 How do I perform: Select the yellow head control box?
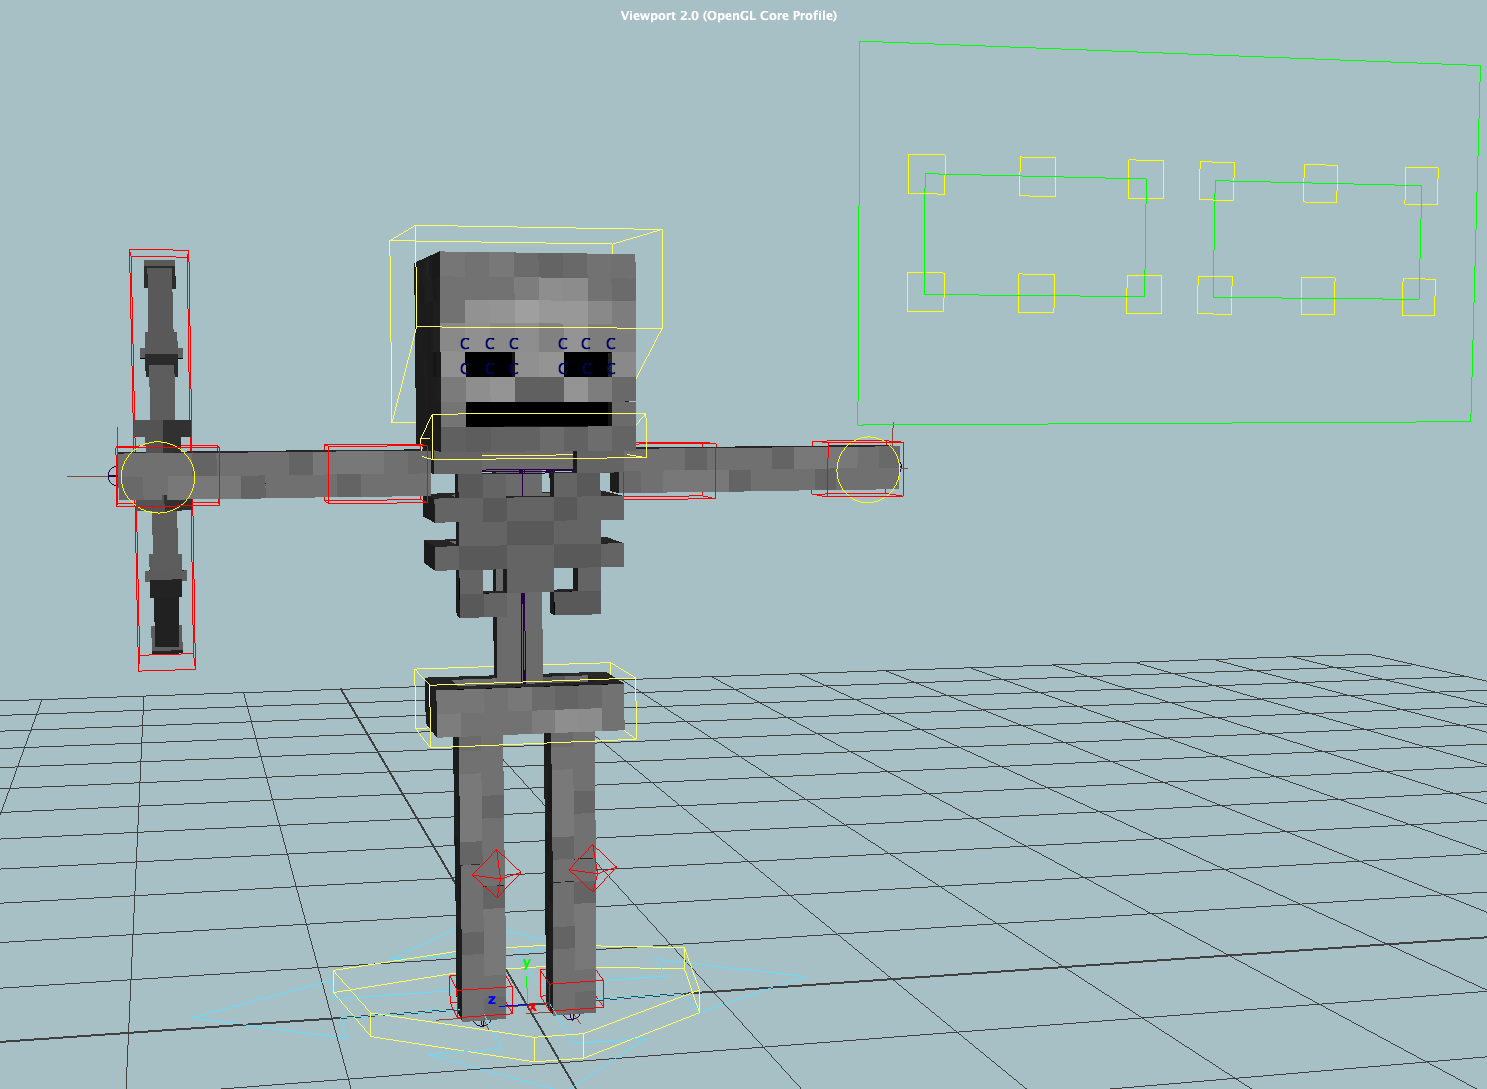coord(526,326)
